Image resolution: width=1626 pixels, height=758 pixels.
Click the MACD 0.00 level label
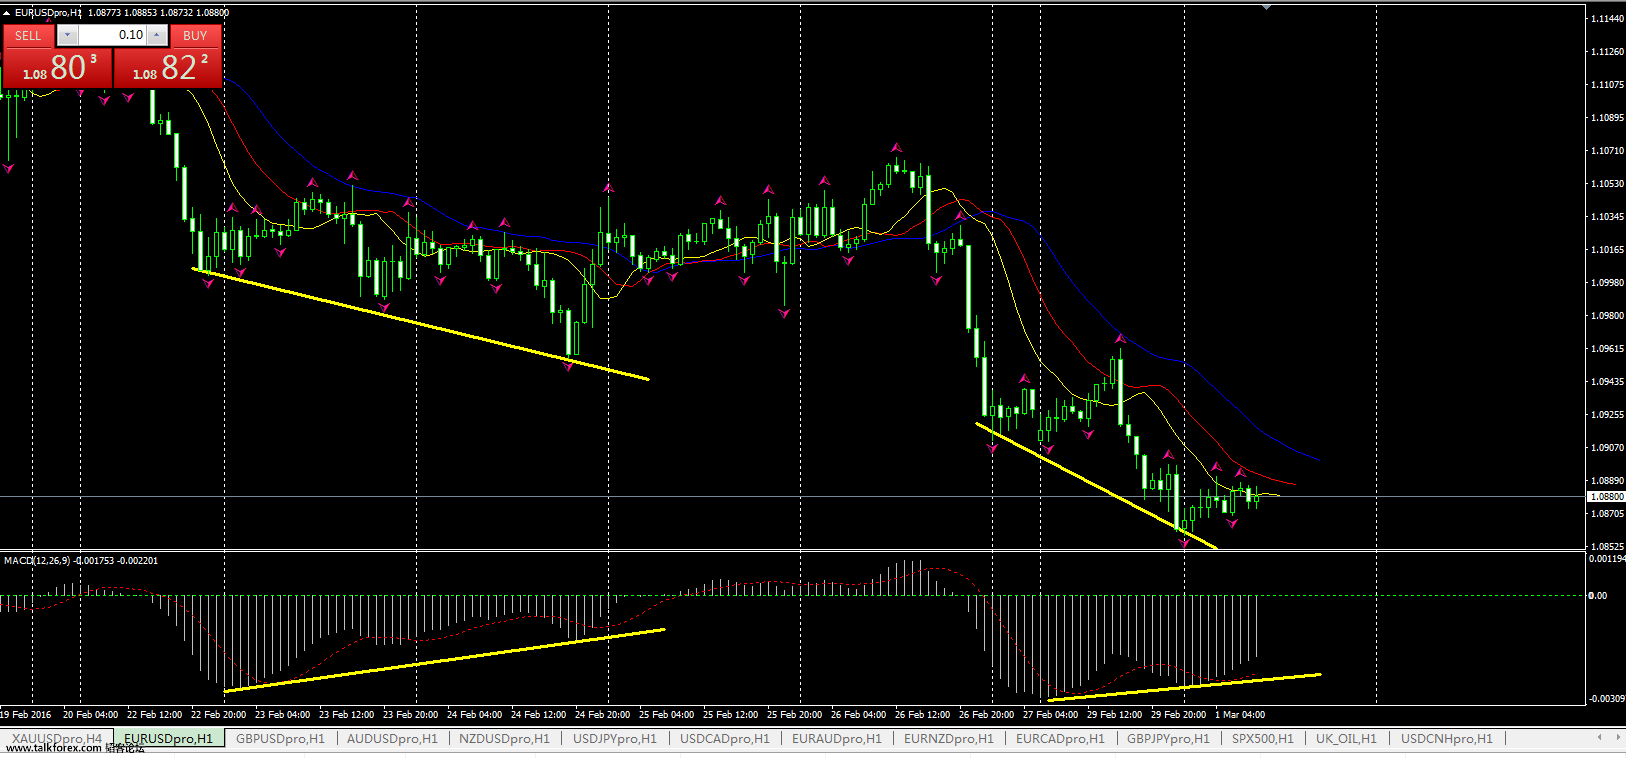(1598, 596)
